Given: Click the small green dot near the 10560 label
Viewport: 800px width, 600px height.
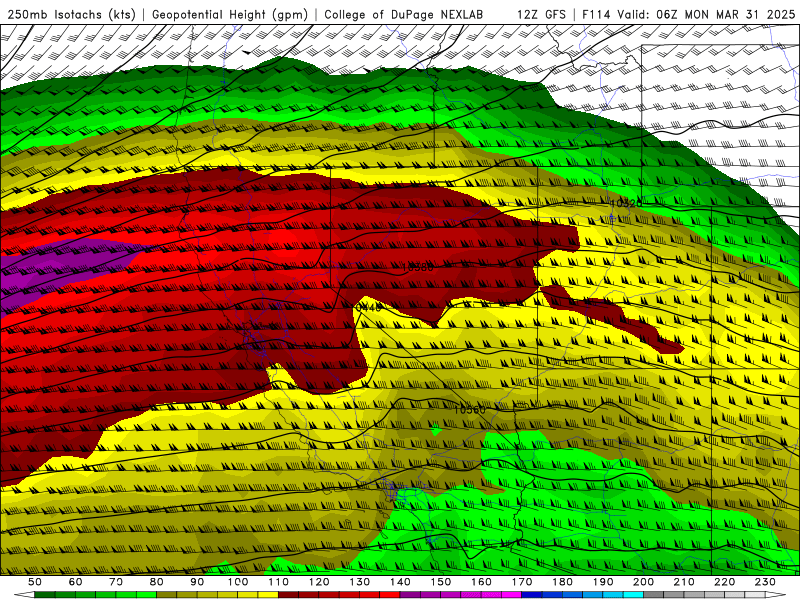Looking at the screenshot, I should [x=436, y=430].
